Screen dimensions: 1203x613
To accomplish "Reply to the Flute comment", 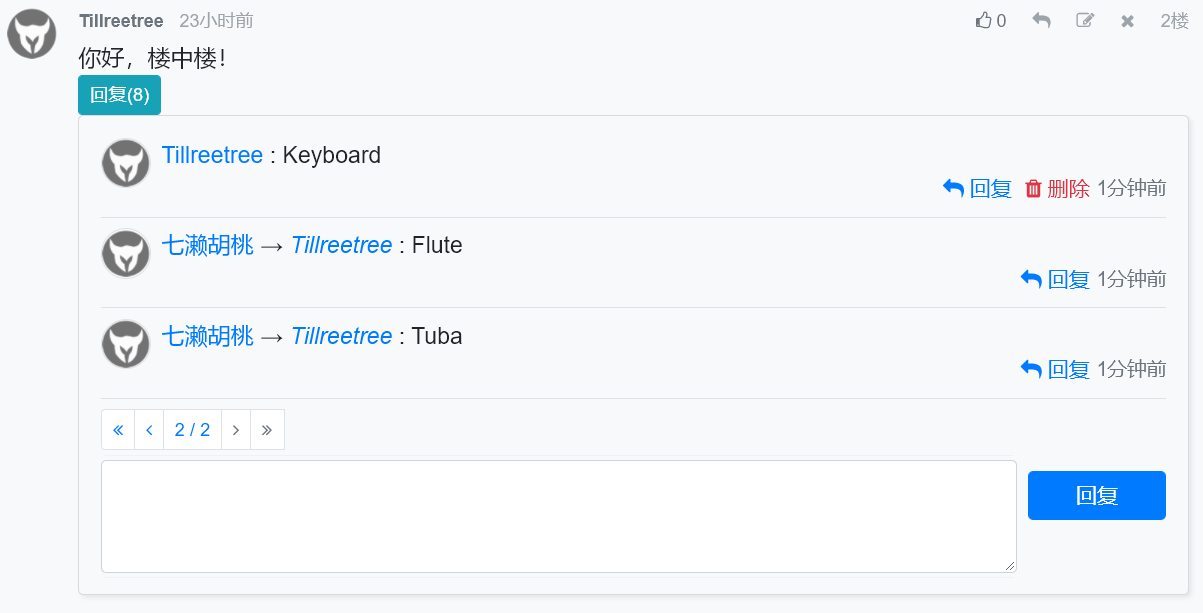I will click(1055, 279).
